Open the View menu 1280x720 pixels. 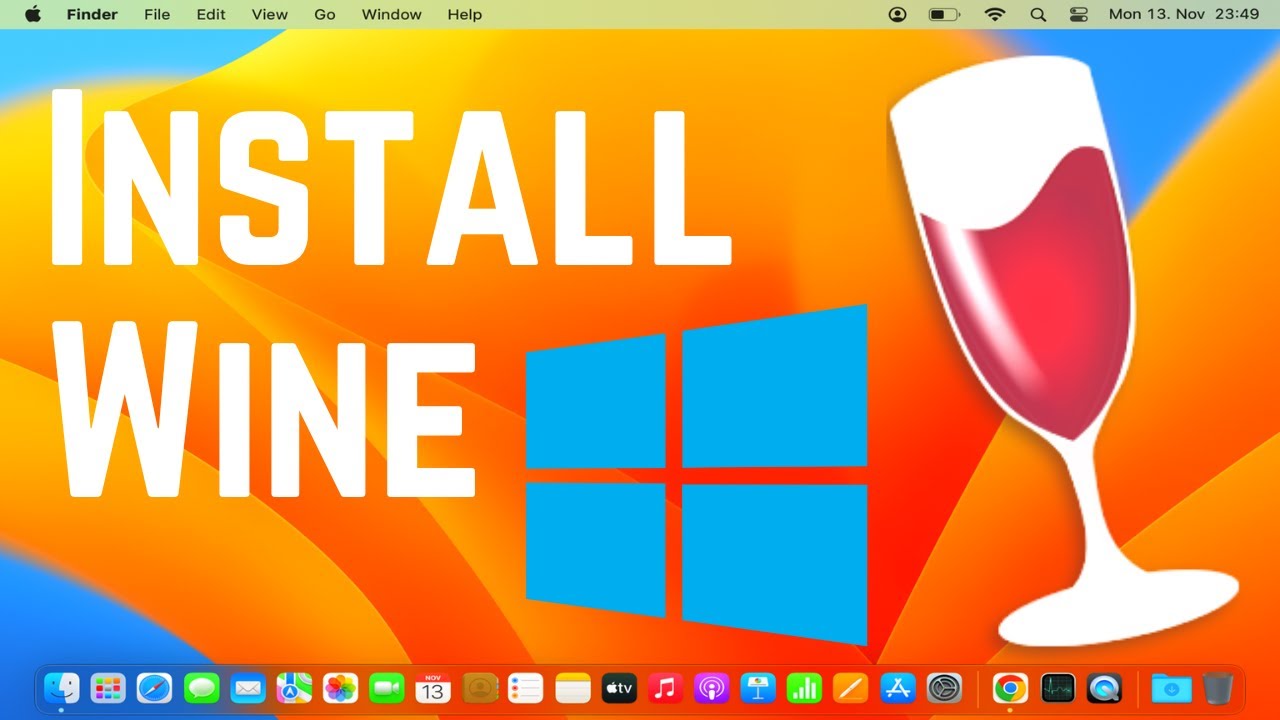[x=270, y=14]
